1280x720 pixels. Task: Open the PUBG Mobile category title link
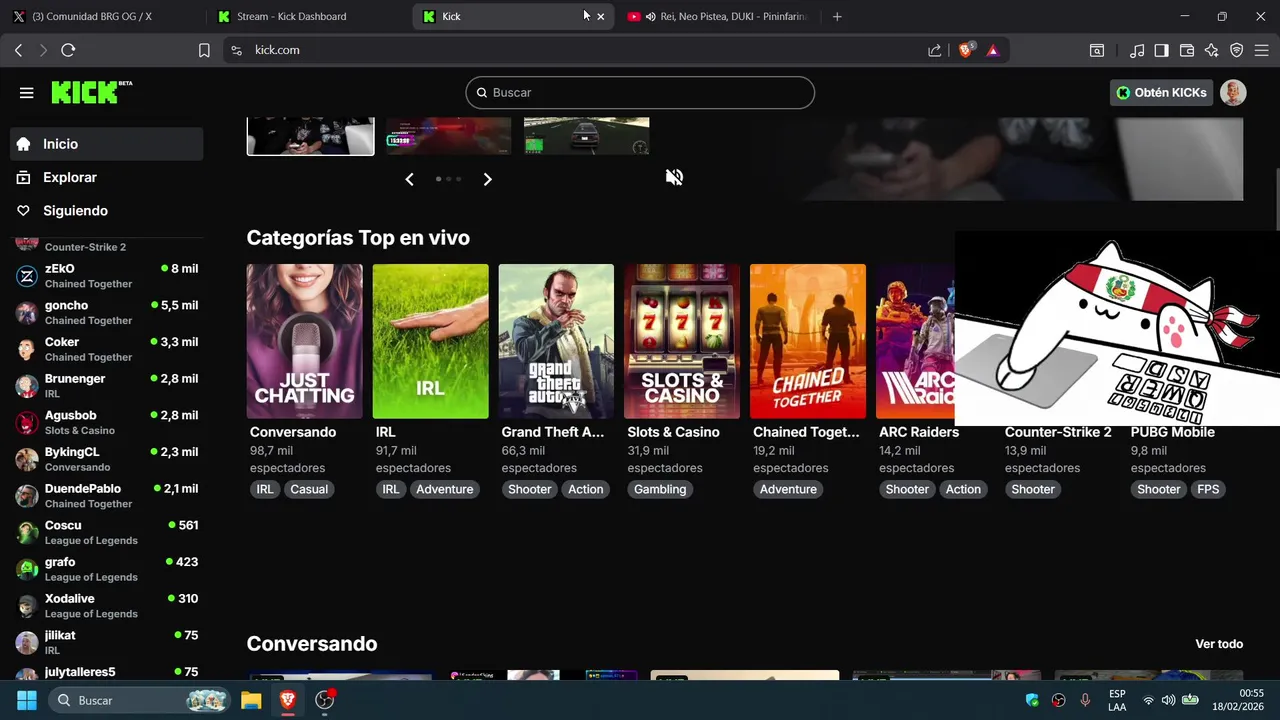click(1173, 432)
